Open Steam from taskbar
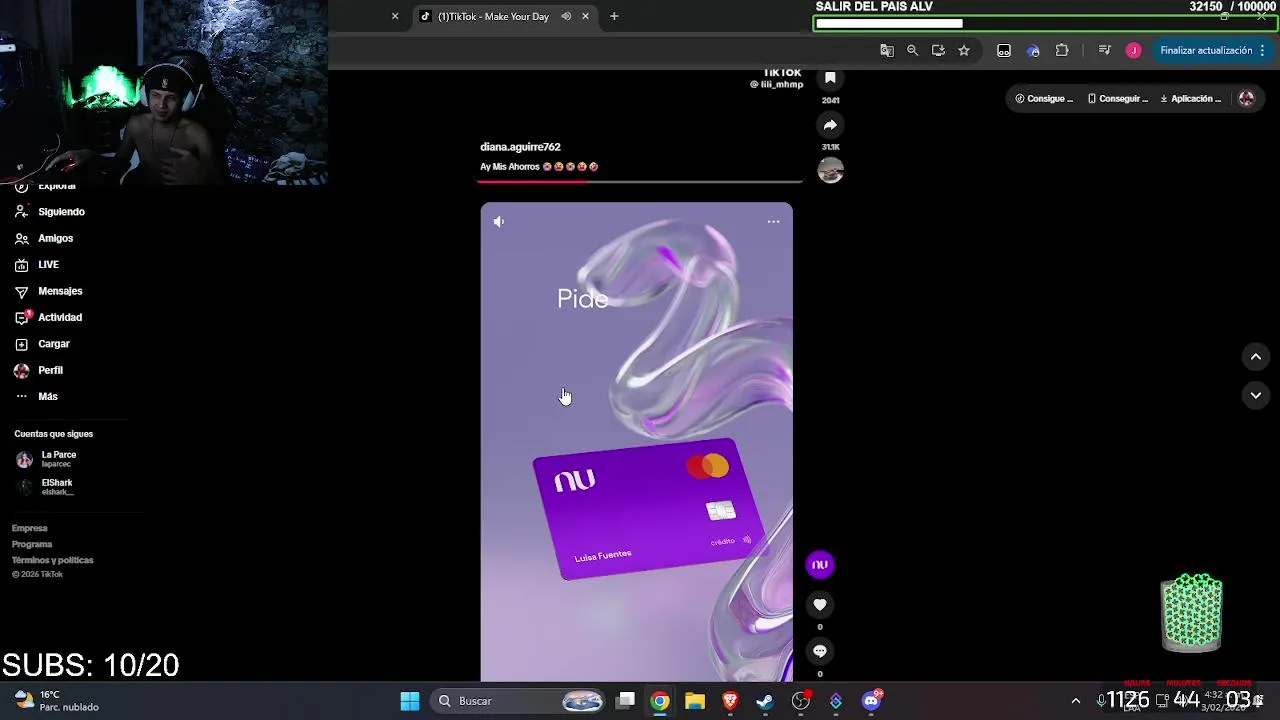This screenshot has width=1280, height=720. (765, 701)
